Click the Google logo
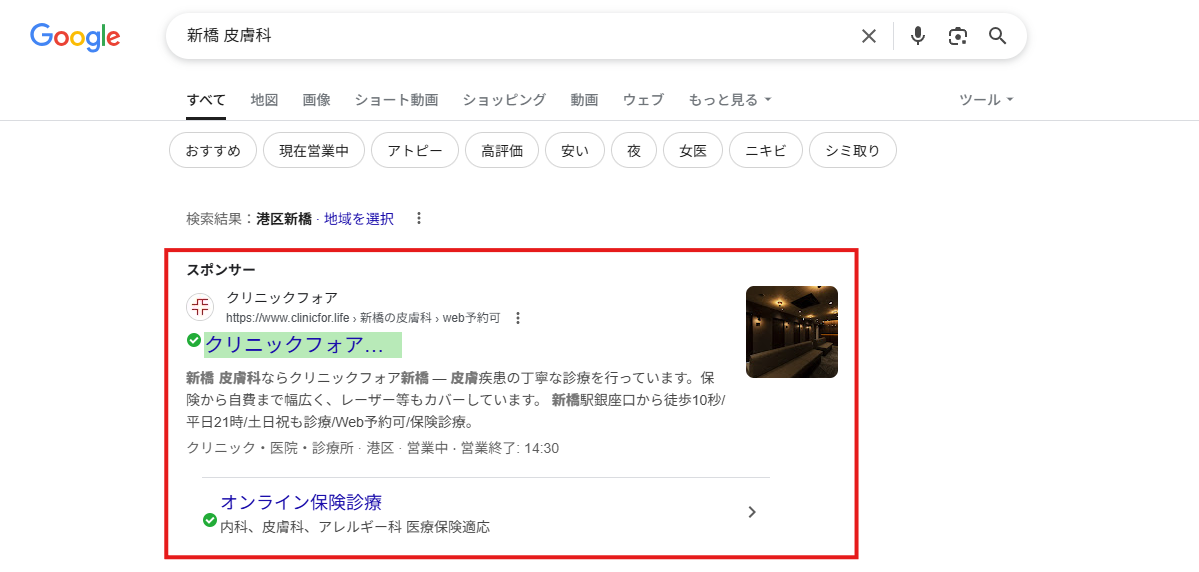Viewport: 1199px width, 572px height. [75, 37]
